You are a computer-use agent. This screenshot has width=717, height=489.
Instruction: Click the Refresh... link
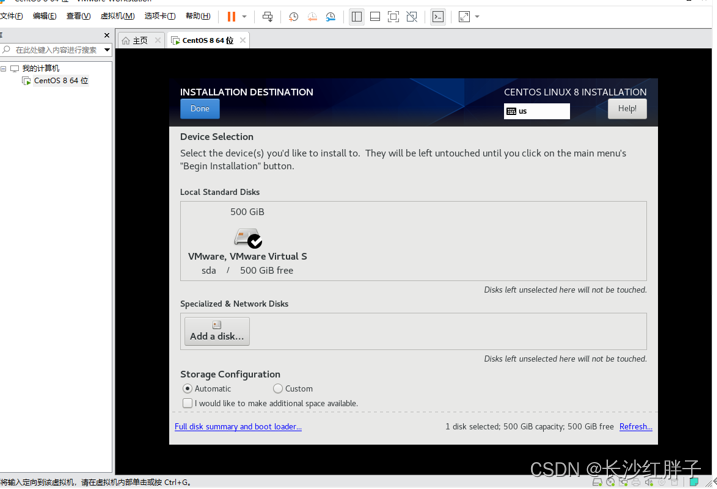(636, 427)
